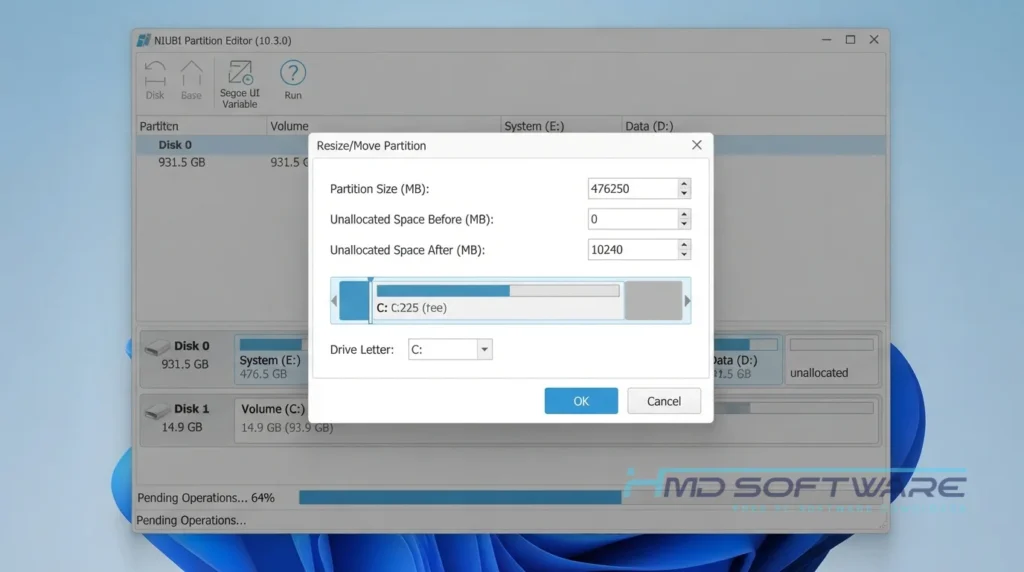Screen dimensions: 1024x572
Task: Click the NIUBI Partition Editor app icon
Action: tap(144, 40)
